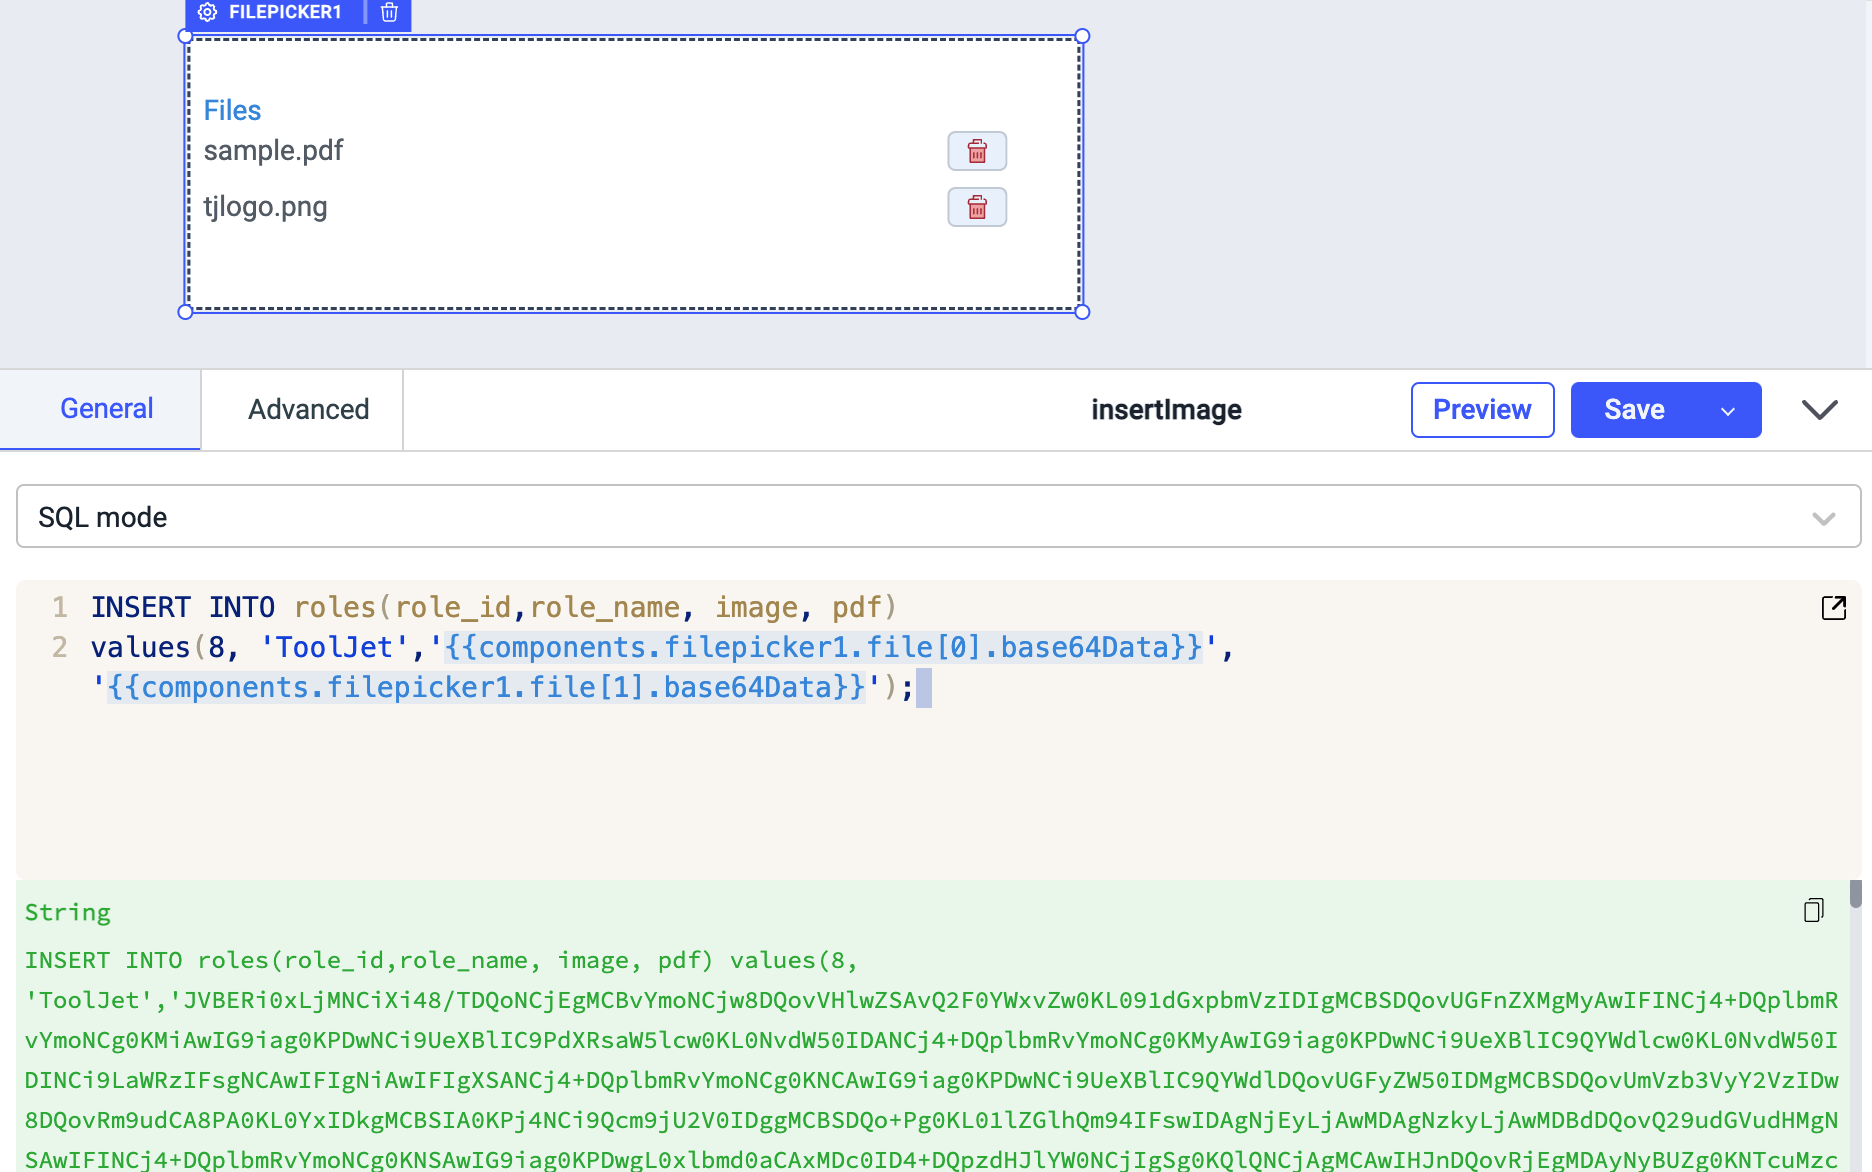This screenshot has width=1872, height=1172.
Task: Remove sample.pdf with its trash button
Action: [x=976, y=151]
